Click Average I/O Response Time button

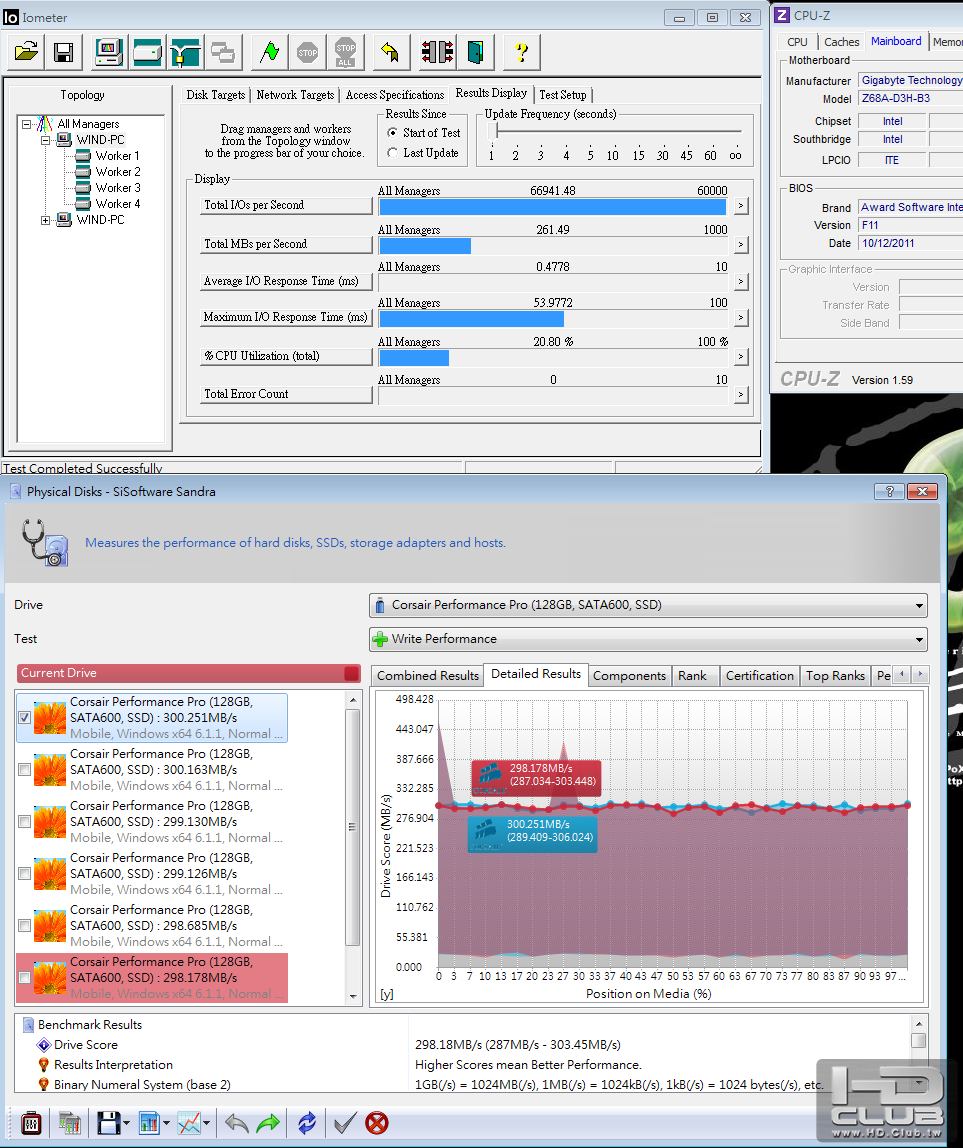point(286,282)
